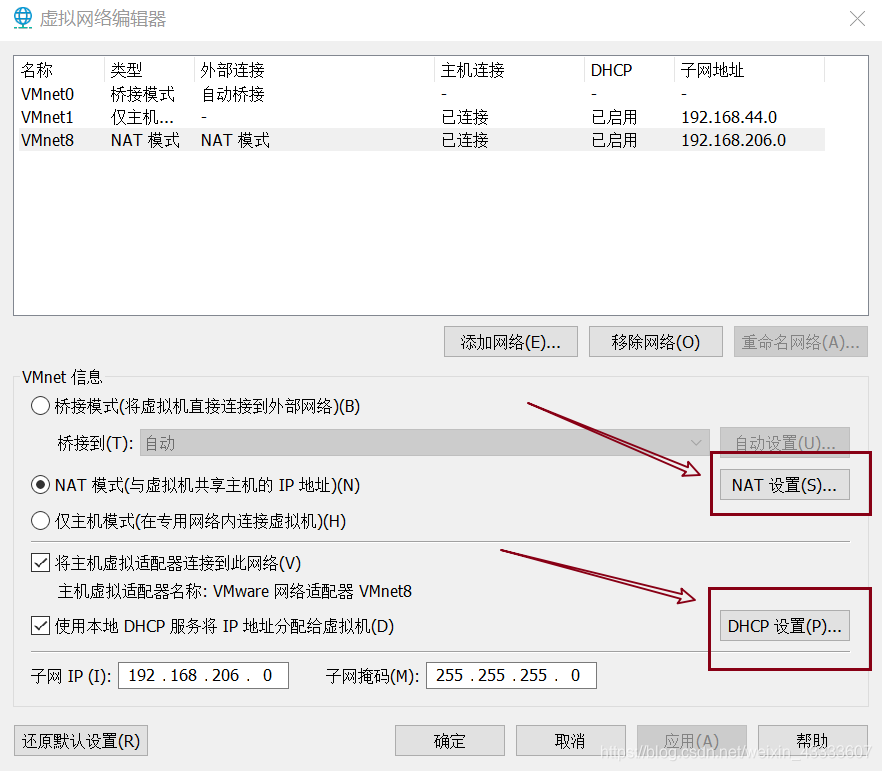Image resolution: width=882 pixels, height=771 pixels.
Task: Open DHCP 设置(P)... button
Action: (785, 626)
